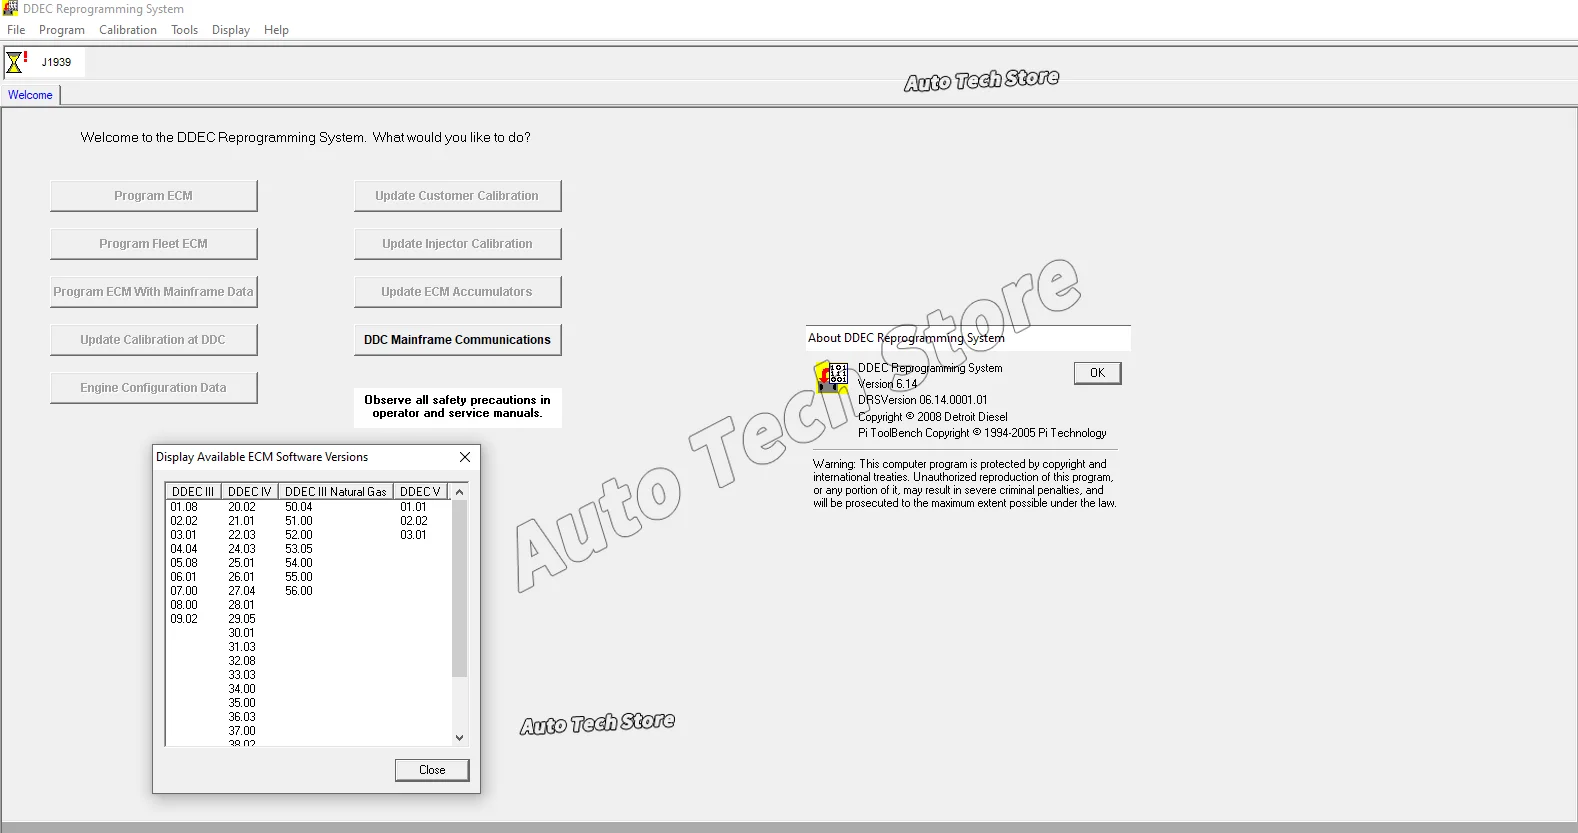Click the DDEC III column header
Viewport: 1578px width, 833px height.
pos(193,491)
